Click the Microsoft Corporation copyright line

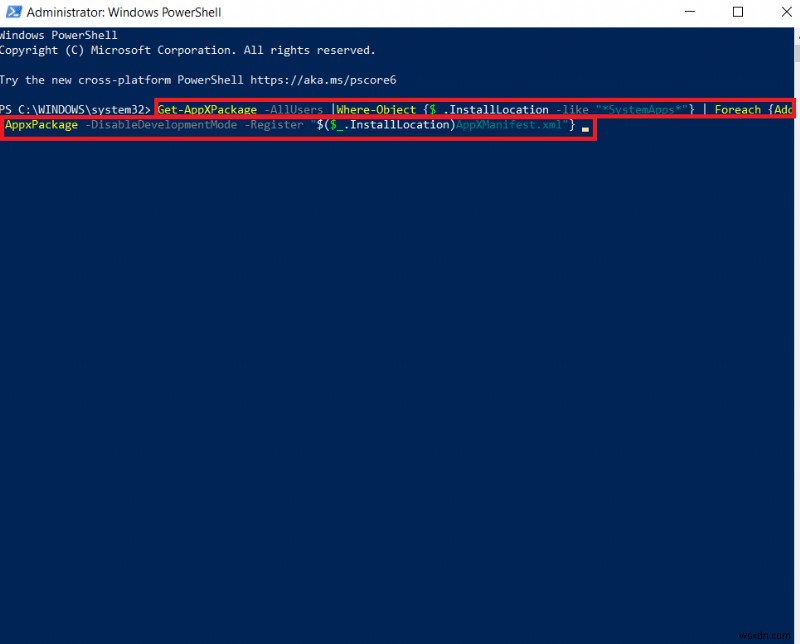point(188,49)
